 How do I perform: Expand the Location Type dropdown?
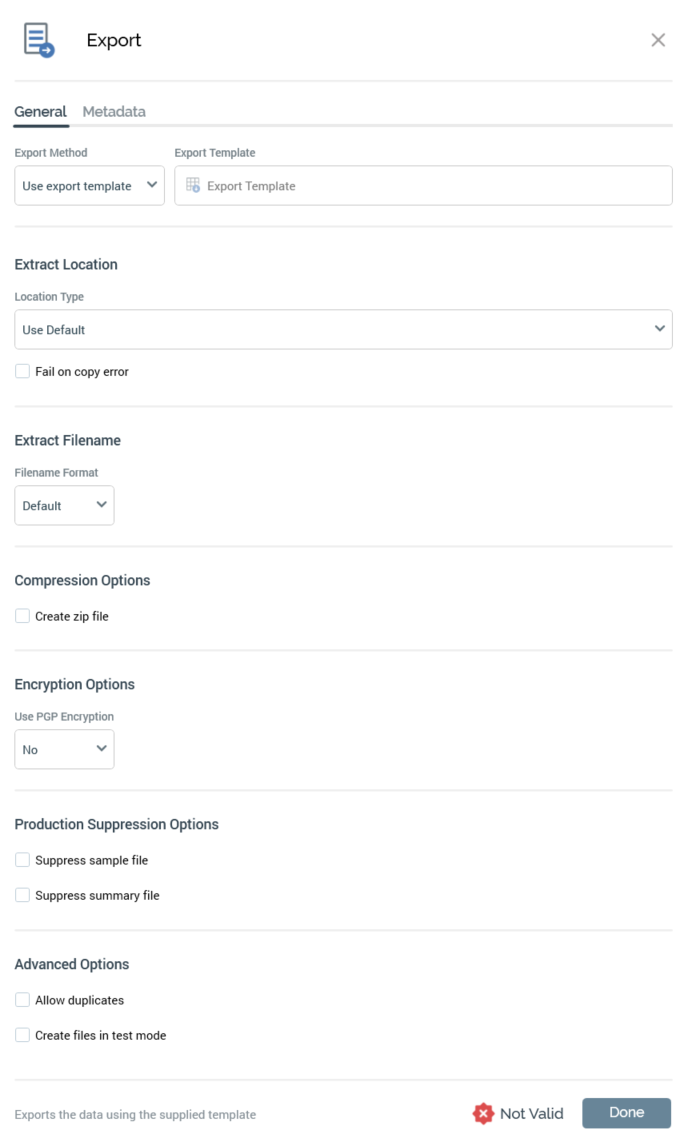pyautogui.click(x=343, y=329)
